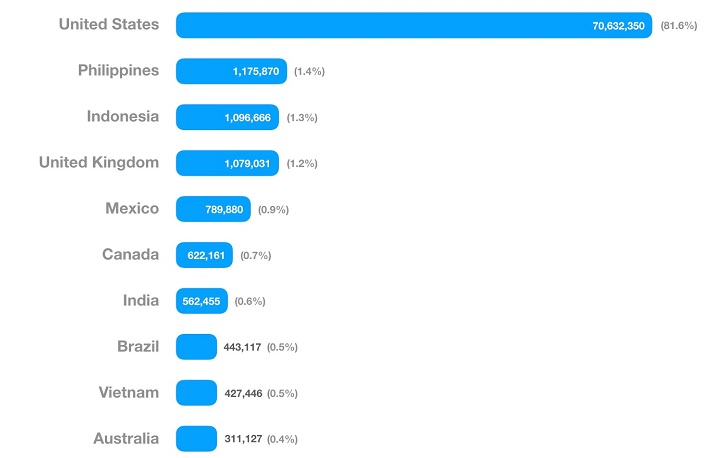Click the Indonesia bar showing 1,096,666

coord(227,117)
